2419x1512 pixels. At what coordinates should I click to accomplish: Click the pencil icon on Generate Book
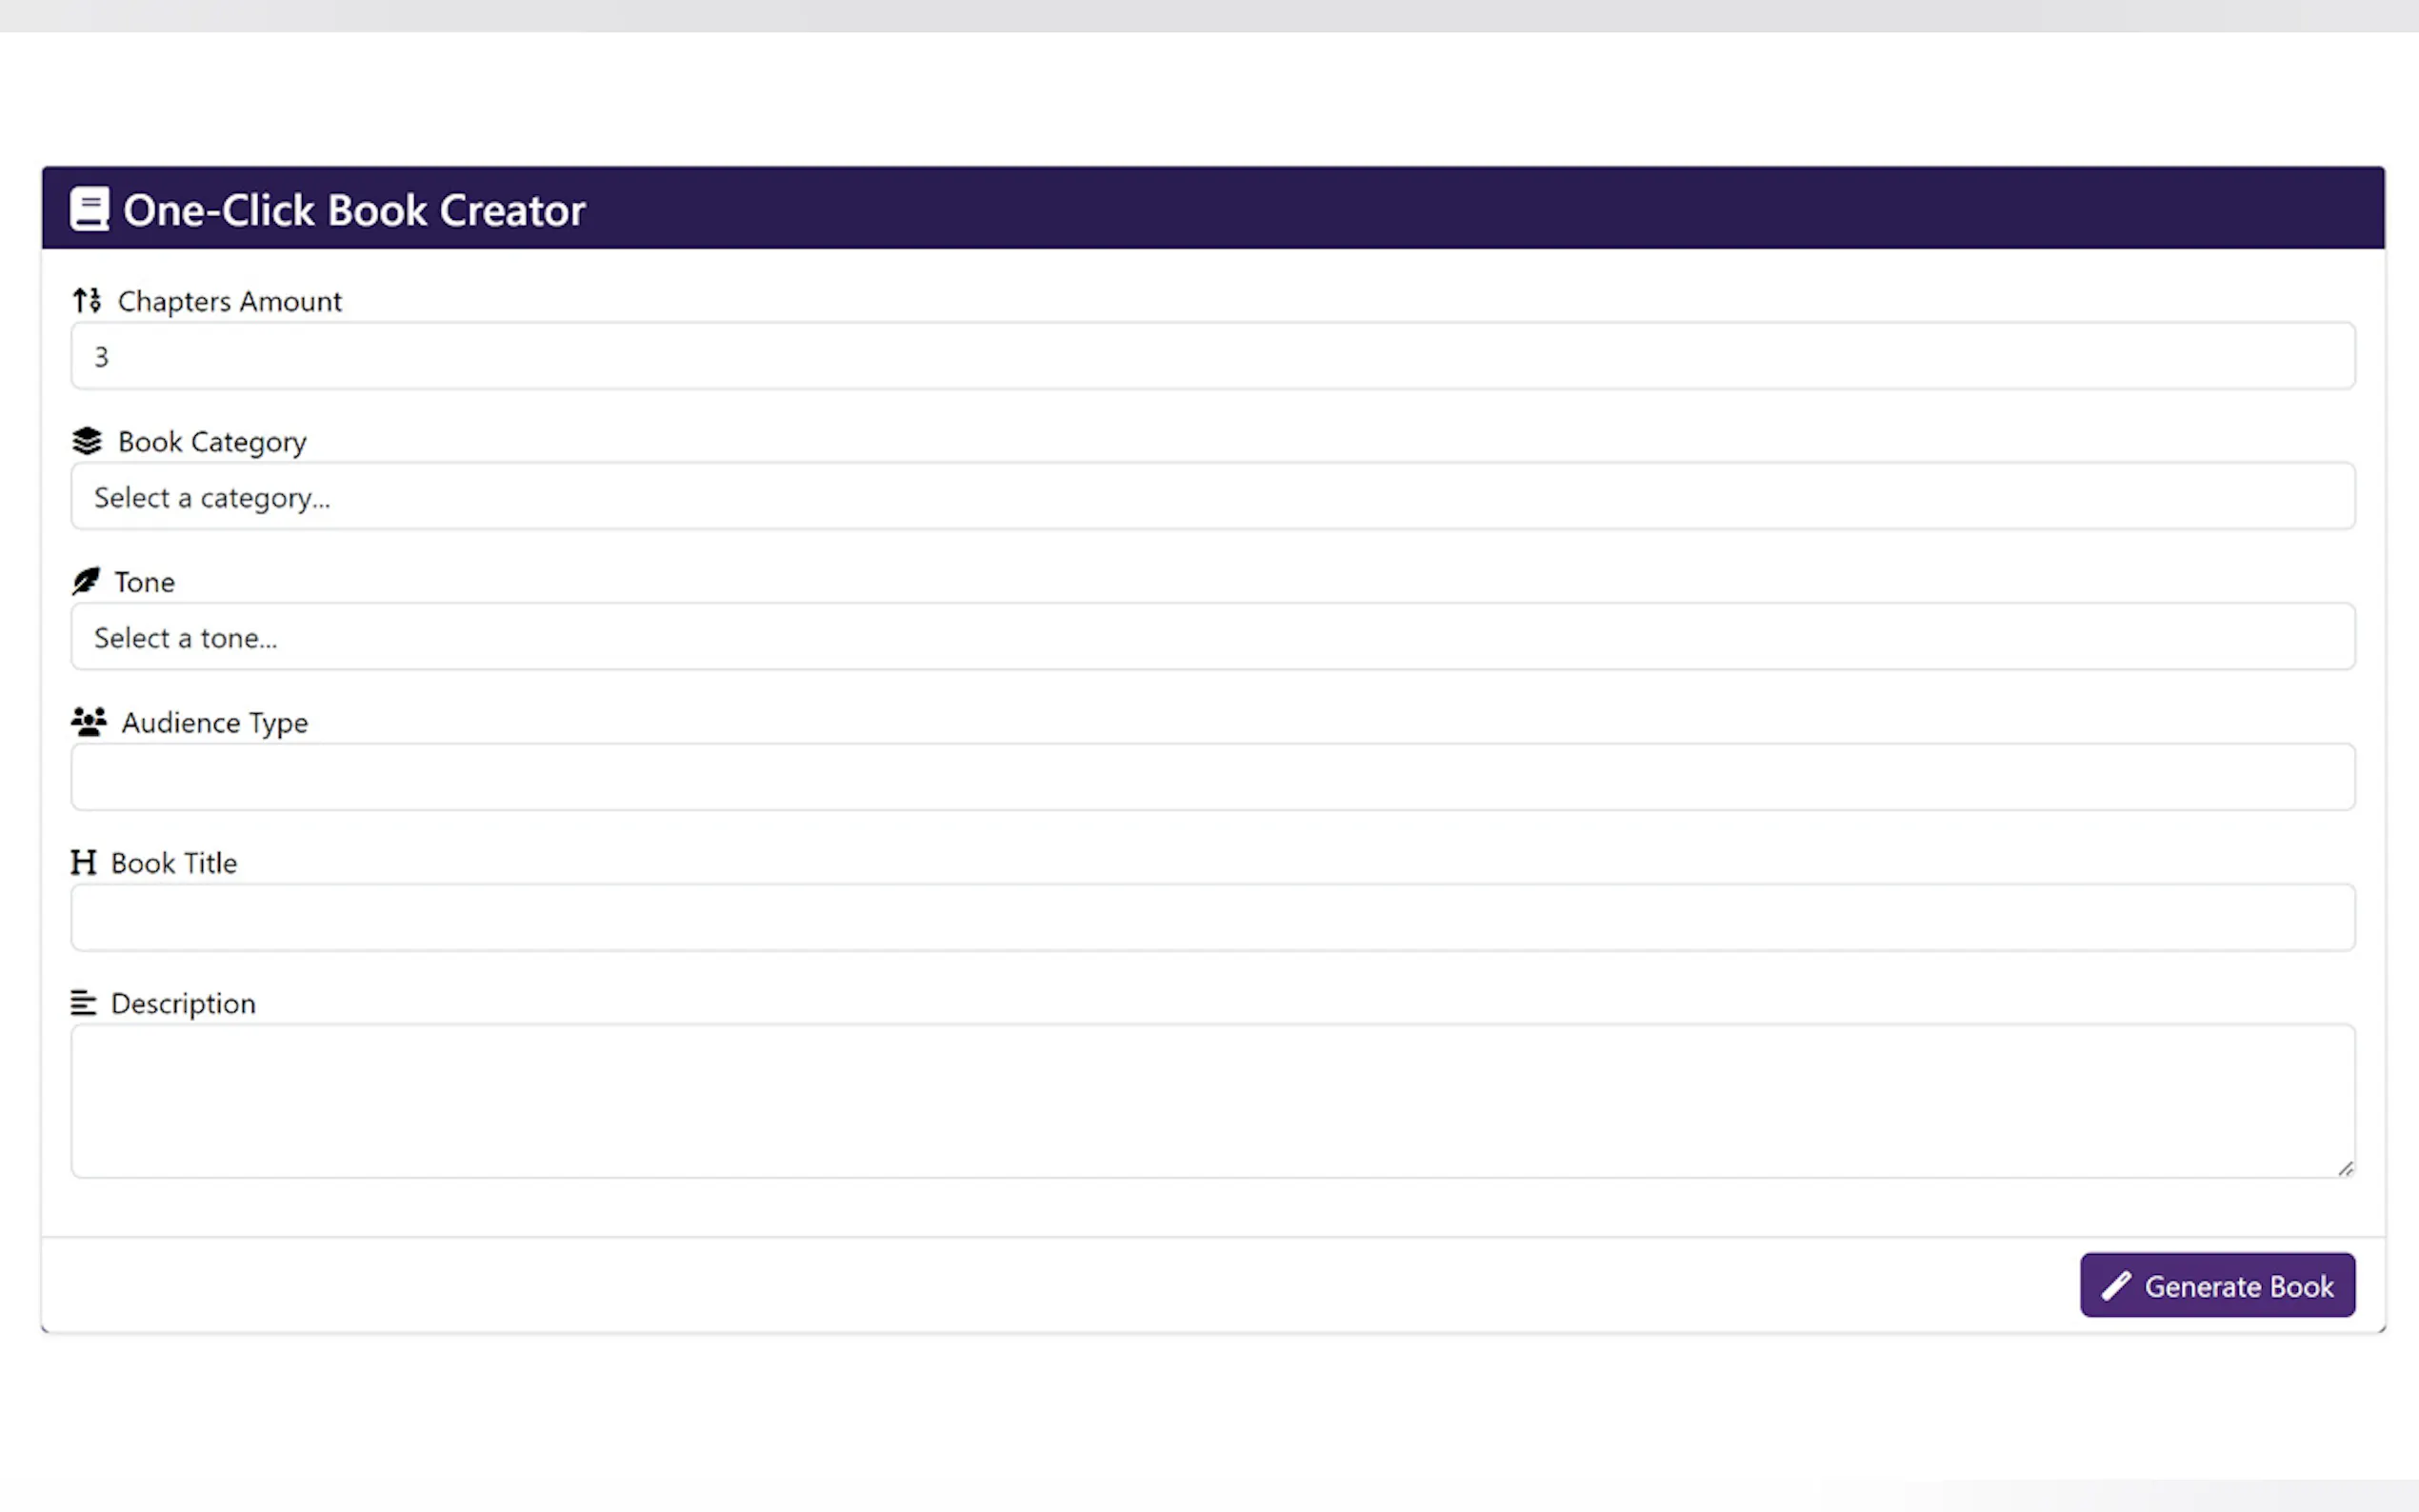pyautogui.click(x=2115, y=1286)
